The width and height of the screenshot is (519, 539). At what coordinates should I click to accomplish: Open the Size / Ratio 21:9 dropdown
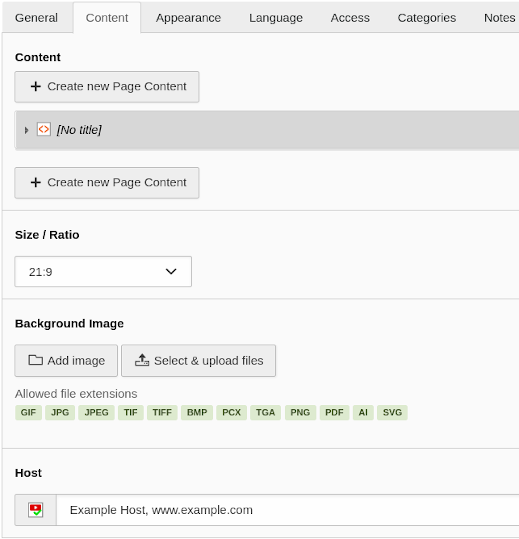point(103,272)
